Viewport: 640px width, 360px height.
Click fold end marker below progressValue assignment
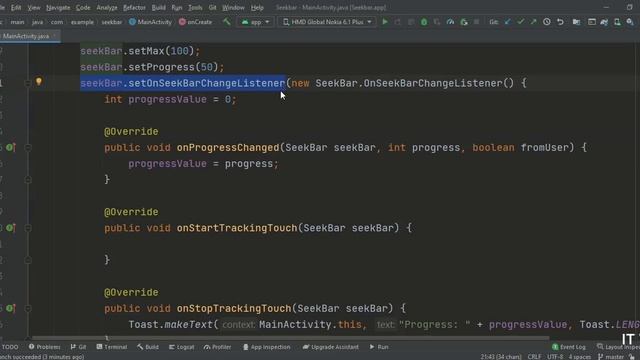coord(28,179)
